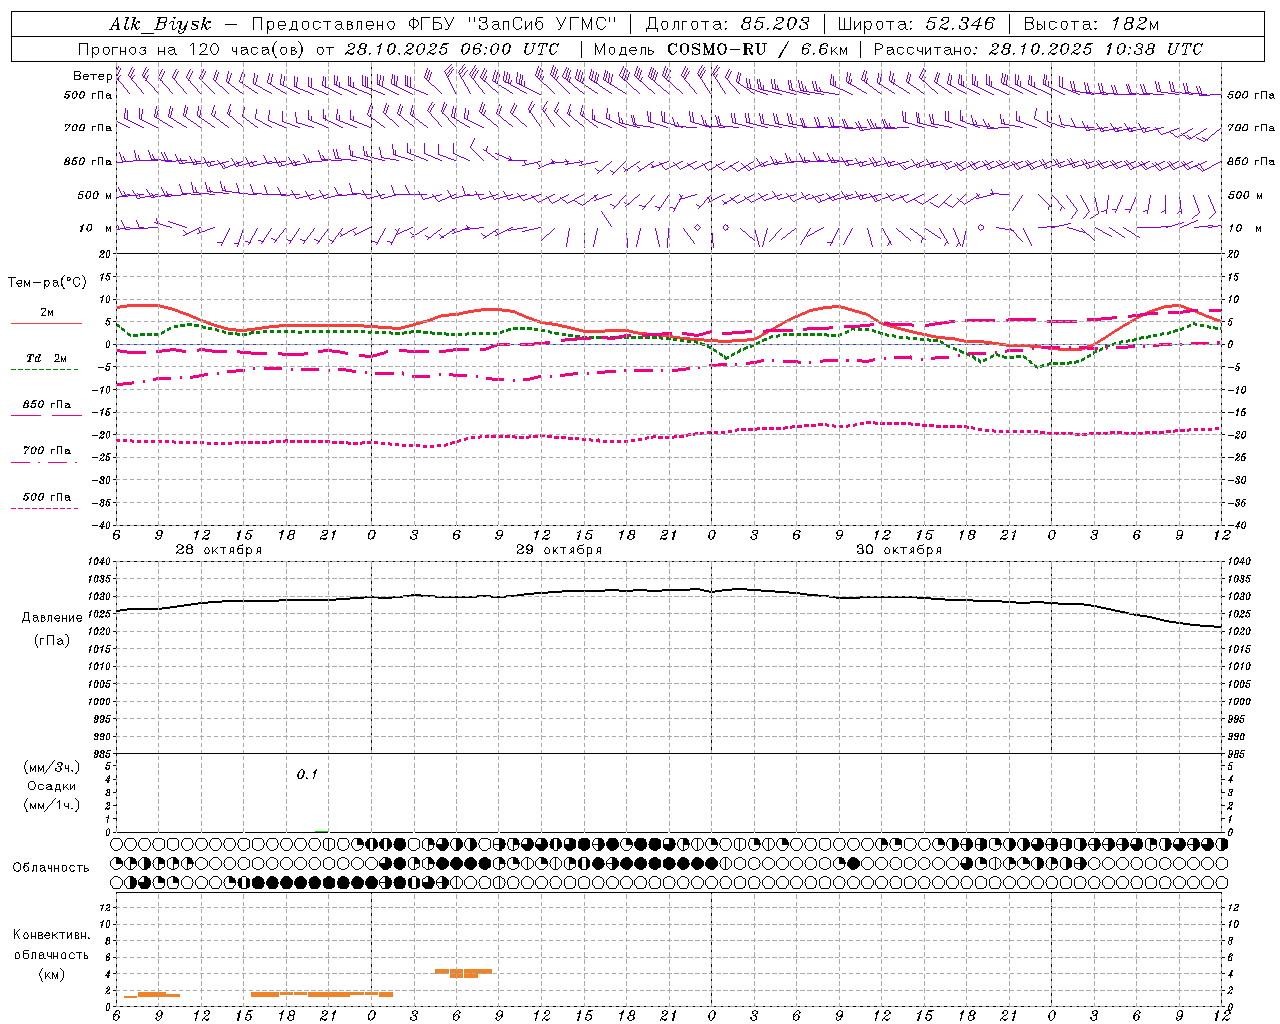Click the 2м solid red legend line
1280x1024 pixels.
(x=46, y=324)
